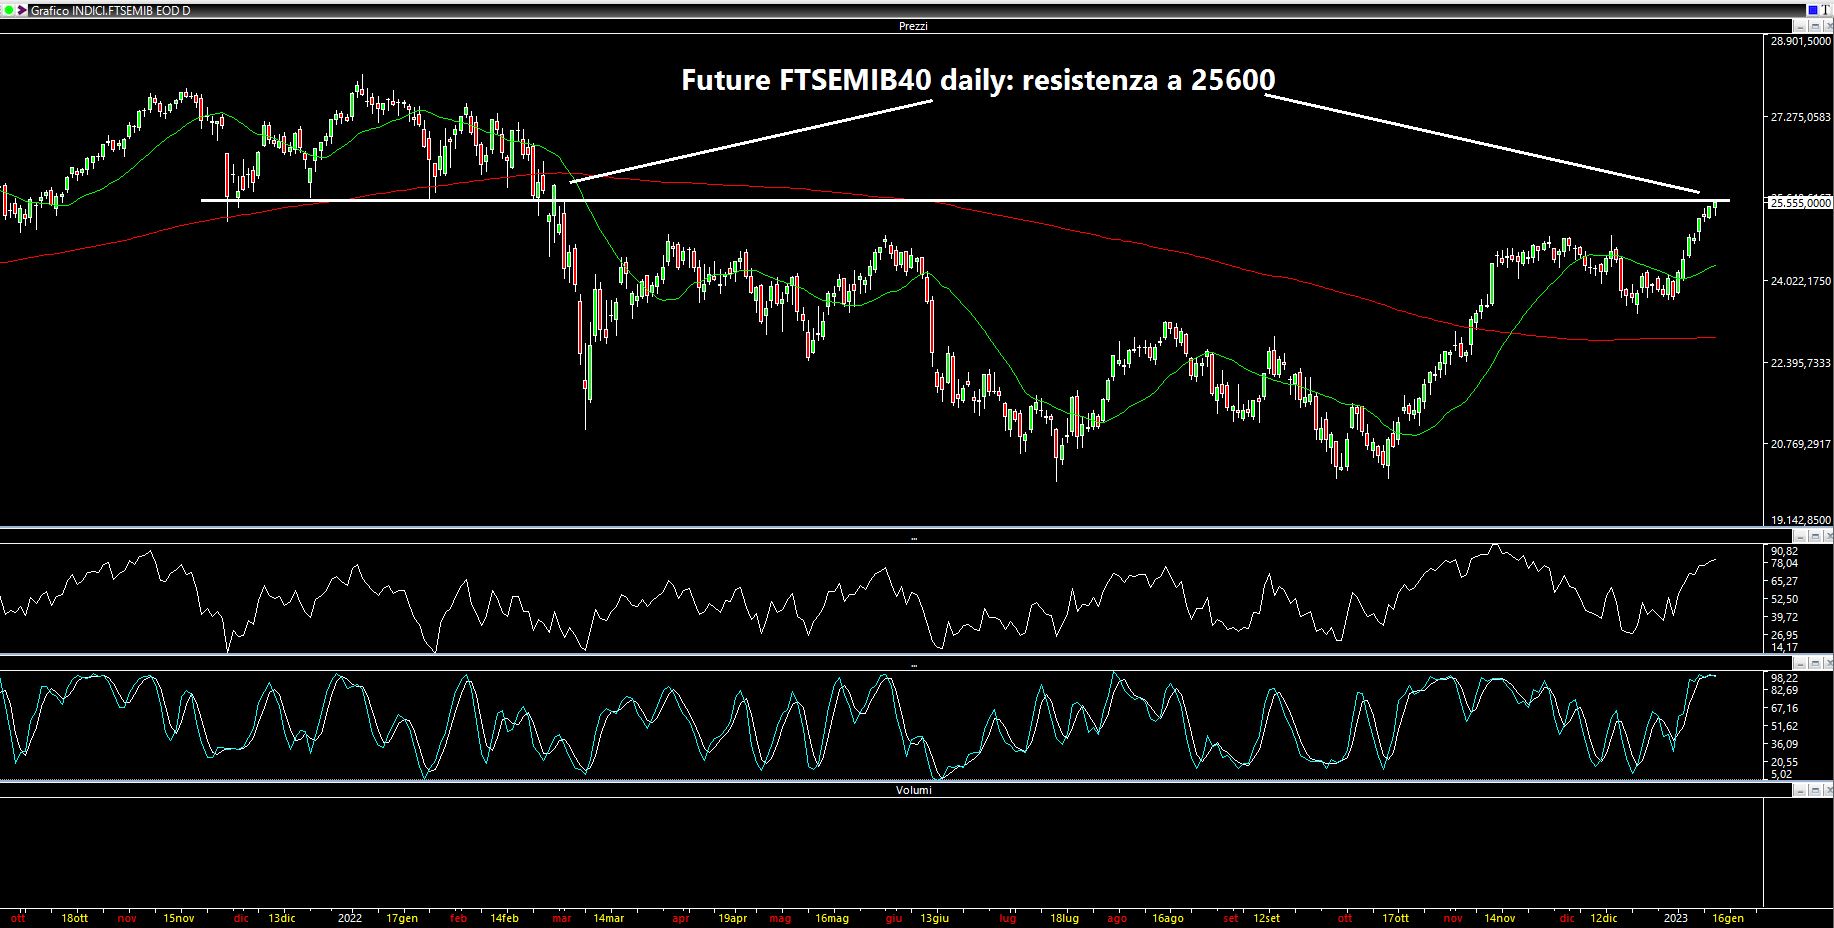Minimize the Volumi panel
The image size is (1834, 928).
tap(1800, 790)
